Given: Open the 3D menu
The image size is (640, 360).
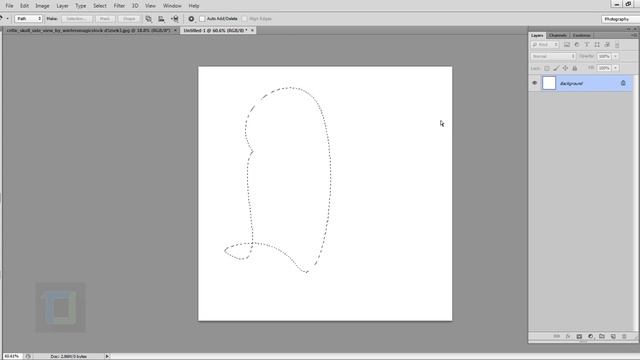Looking at the screenshot, I should pos(135,6).
